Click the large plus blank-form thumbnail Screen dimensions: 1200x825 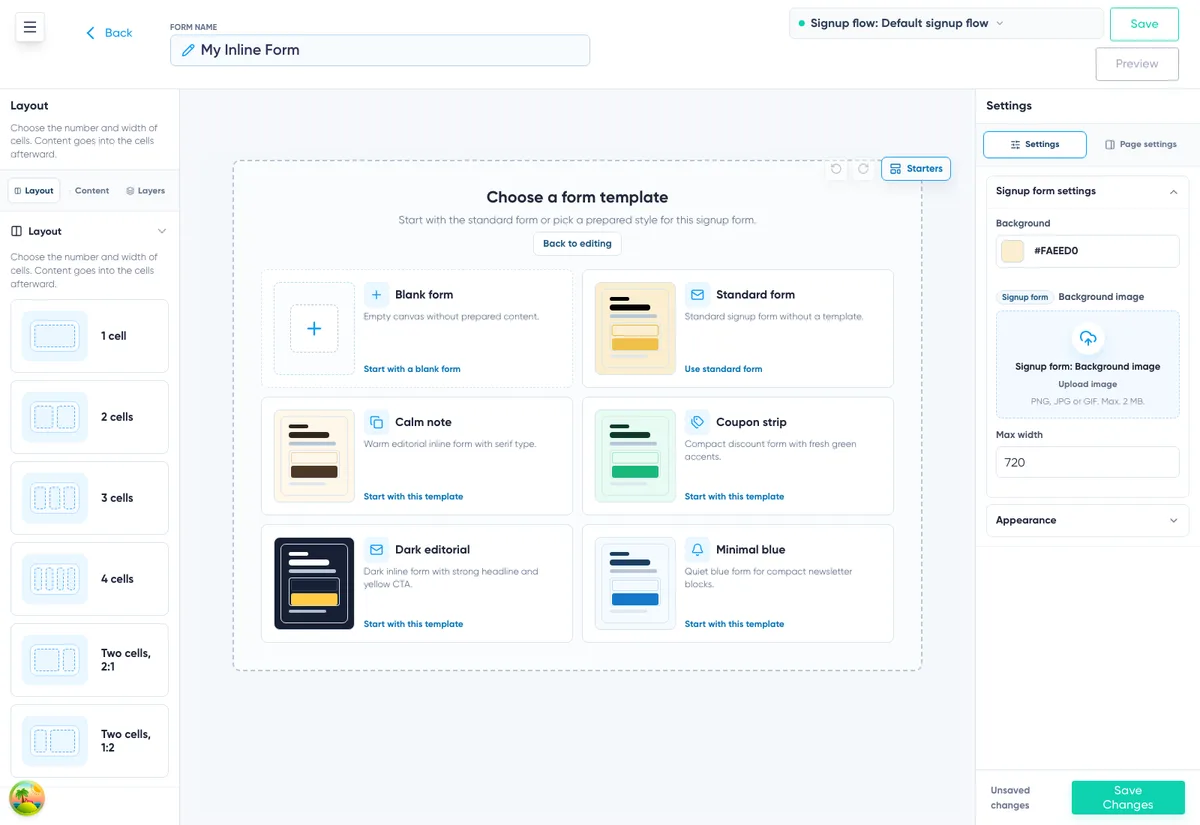pos(314,329)
